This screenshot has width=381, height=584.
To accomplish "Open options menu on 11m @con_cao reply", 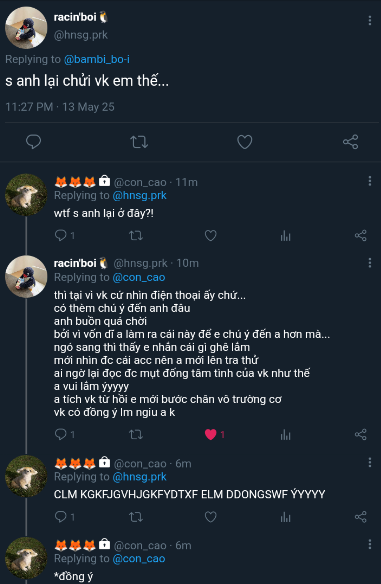I will click(369, 181).
